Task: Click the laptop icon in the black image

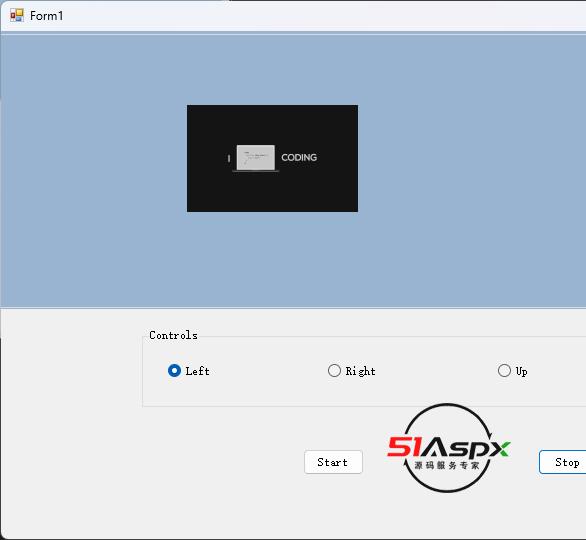Action: tap(256, 158)
